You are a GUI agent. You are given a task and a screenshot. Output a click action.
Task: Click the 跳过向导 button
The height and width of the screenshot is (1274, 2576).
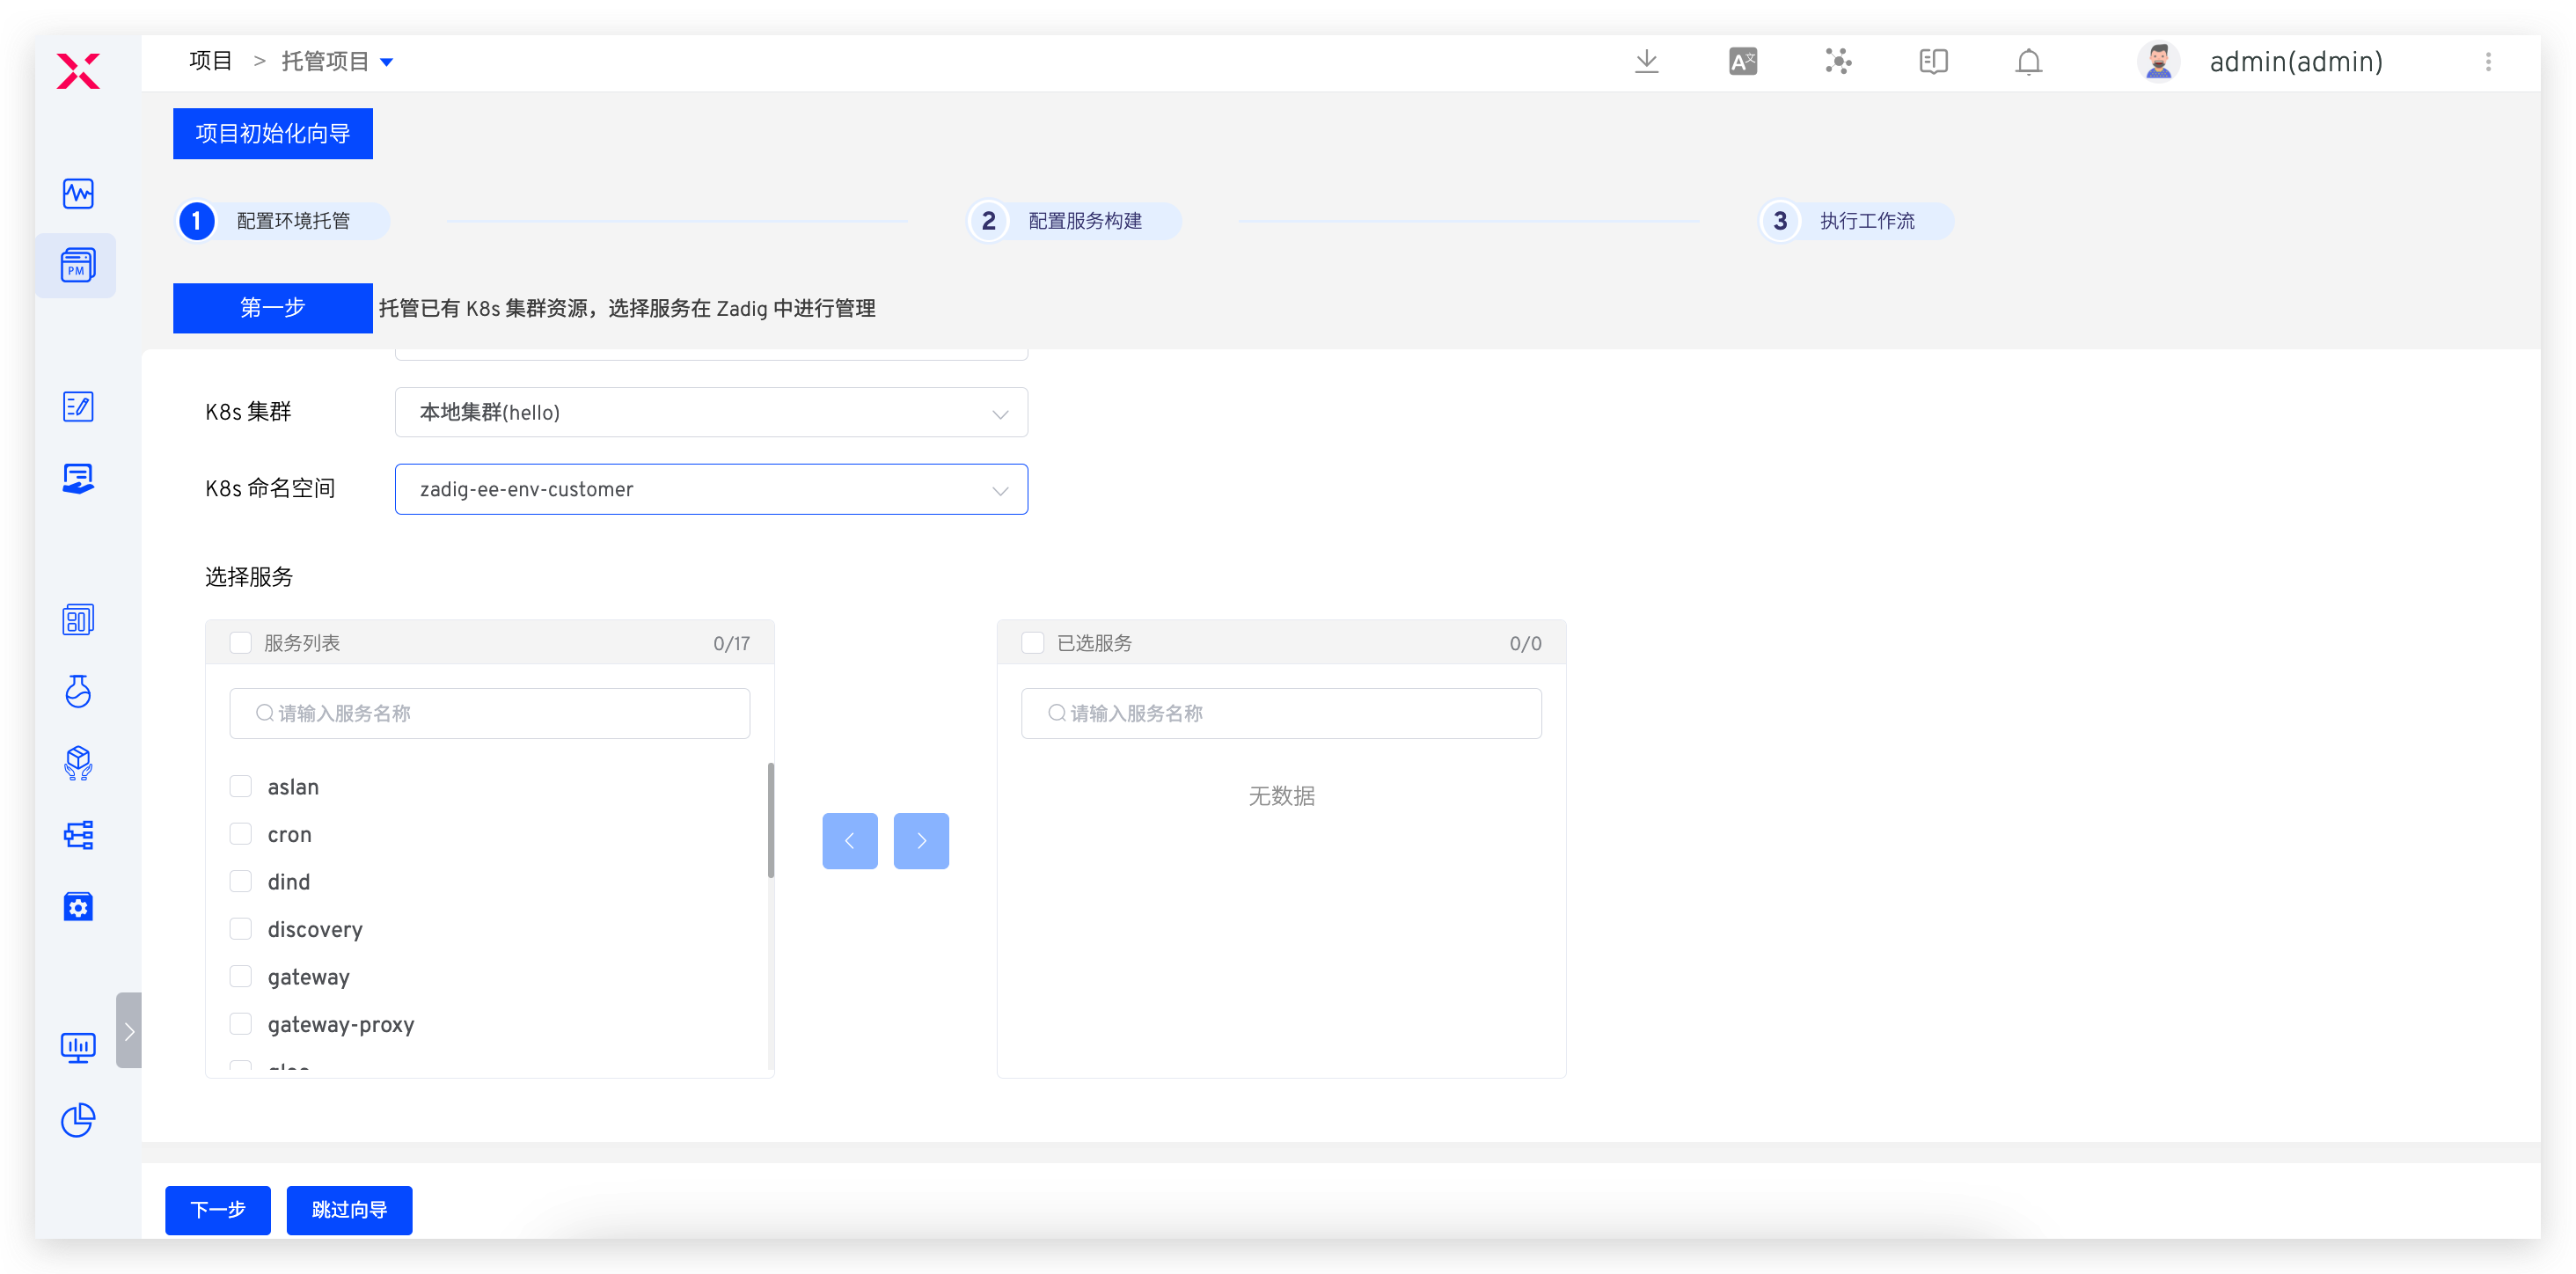348,1210
